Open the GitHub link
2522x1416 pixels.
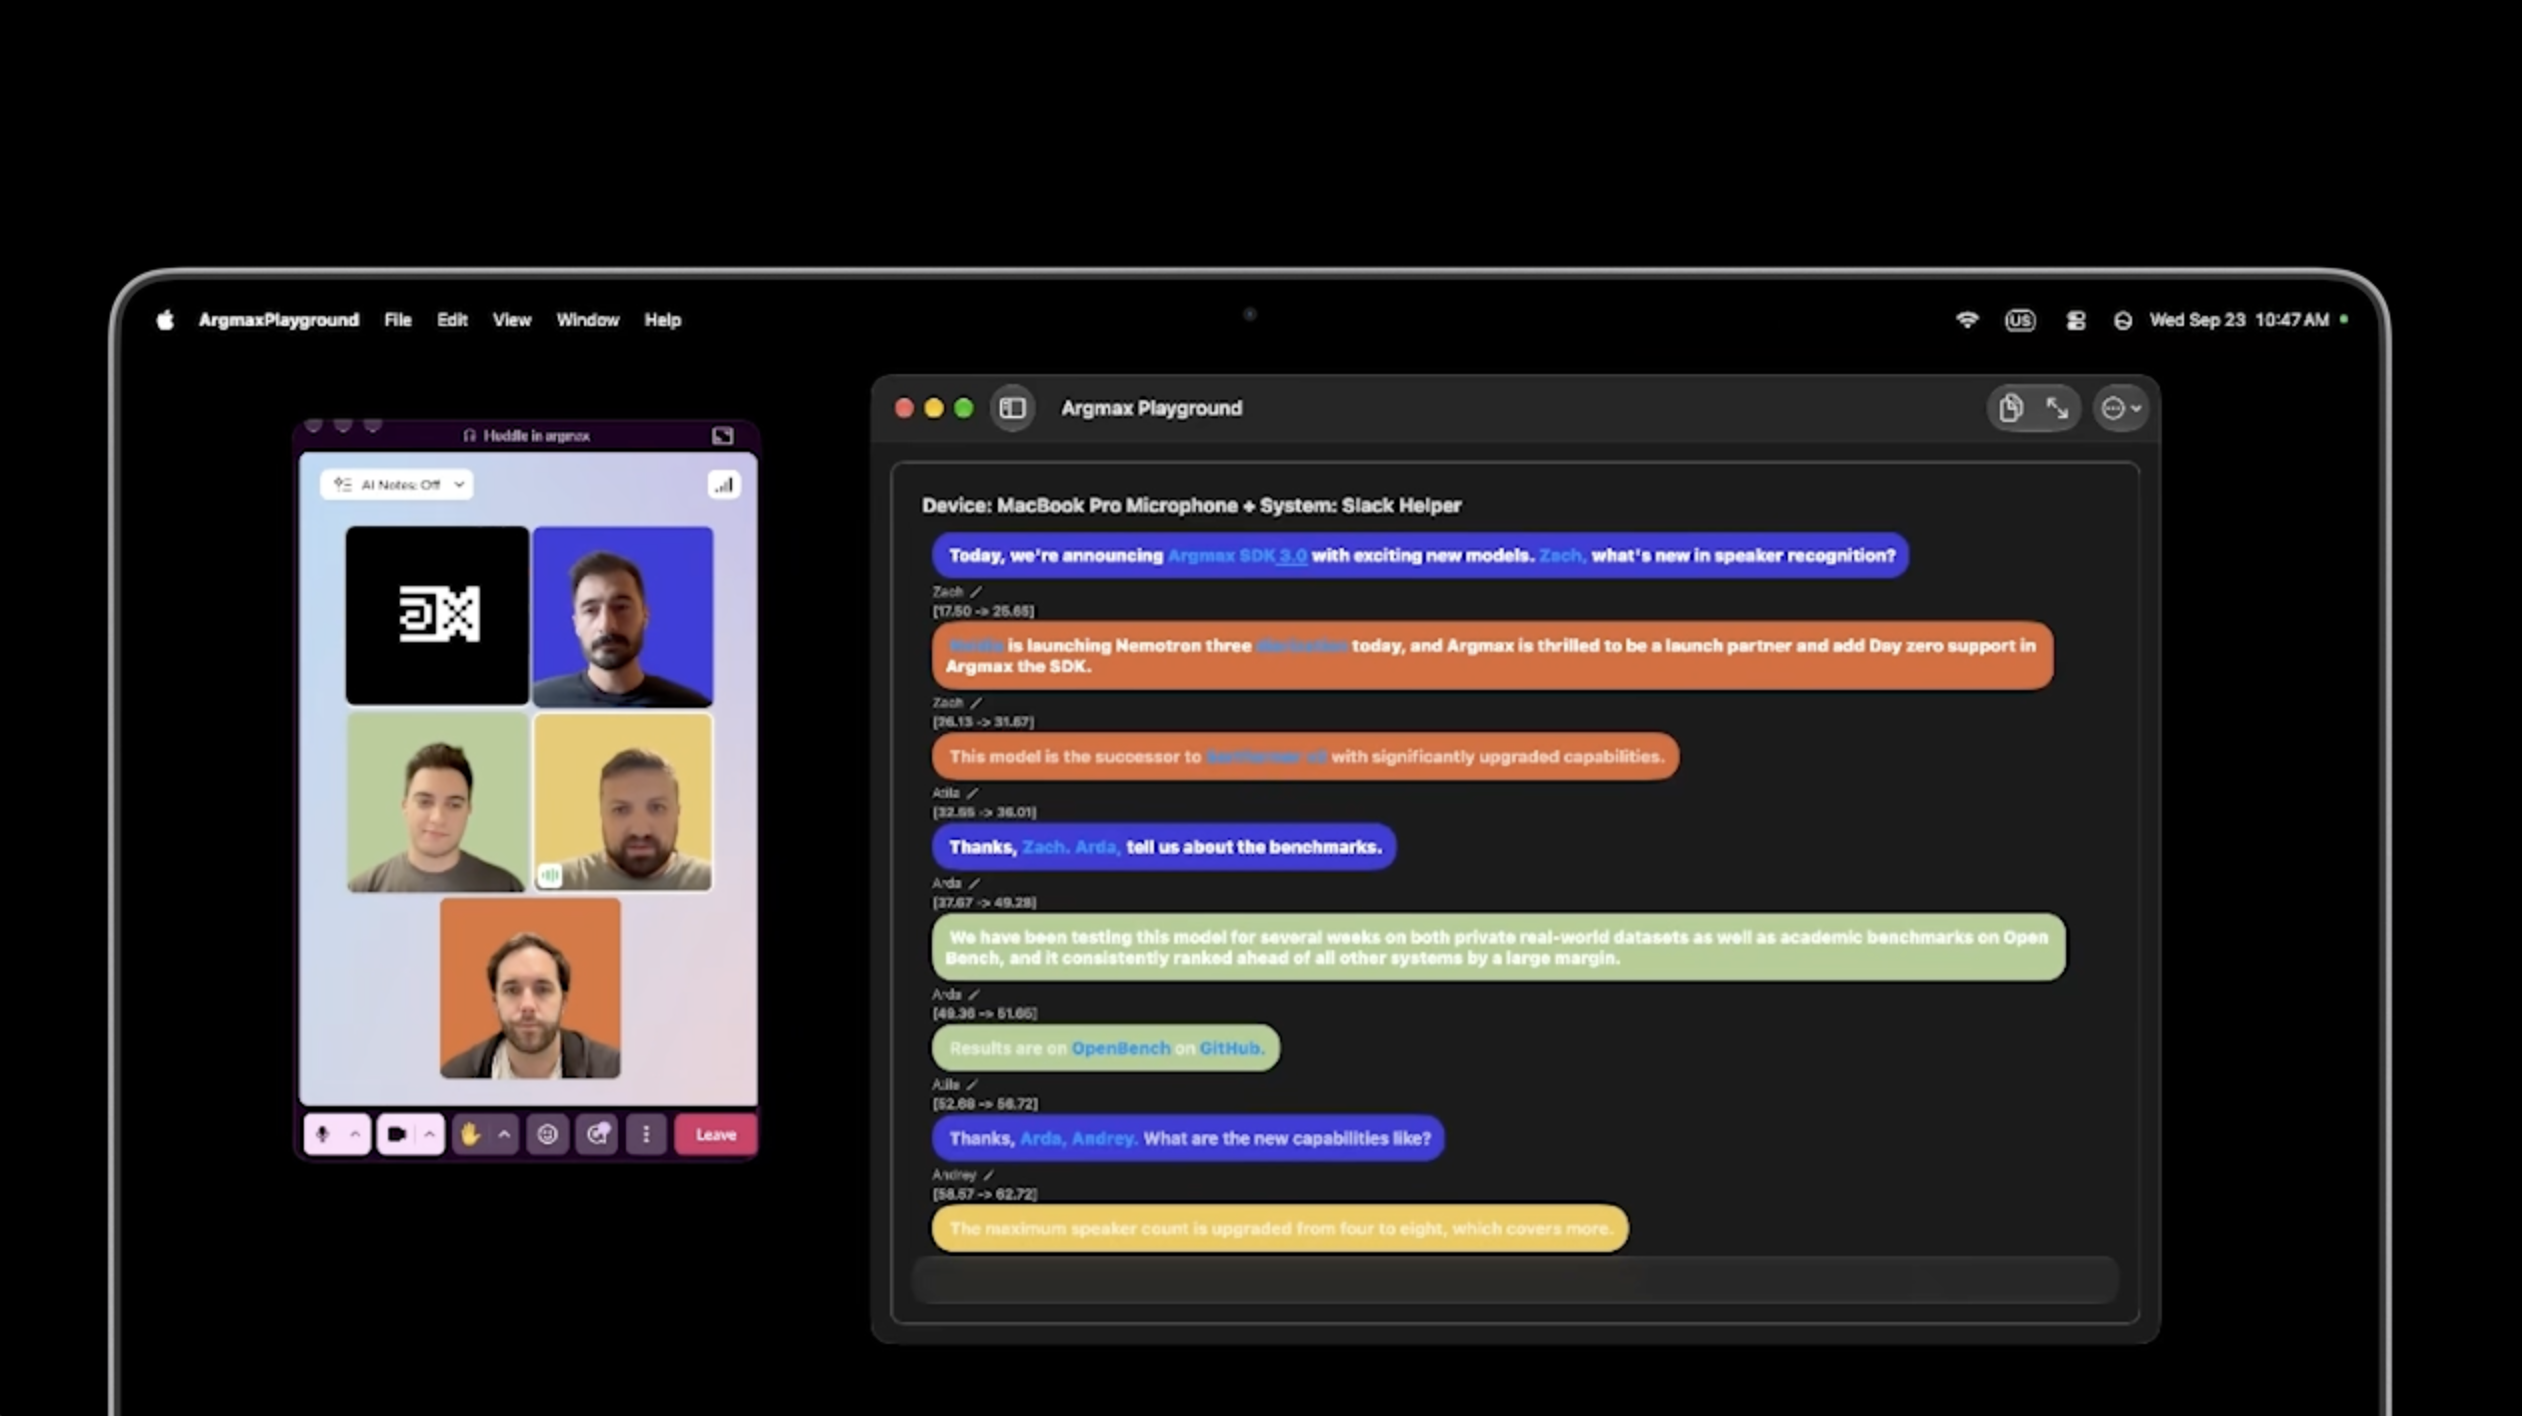click(1231, 1048)
